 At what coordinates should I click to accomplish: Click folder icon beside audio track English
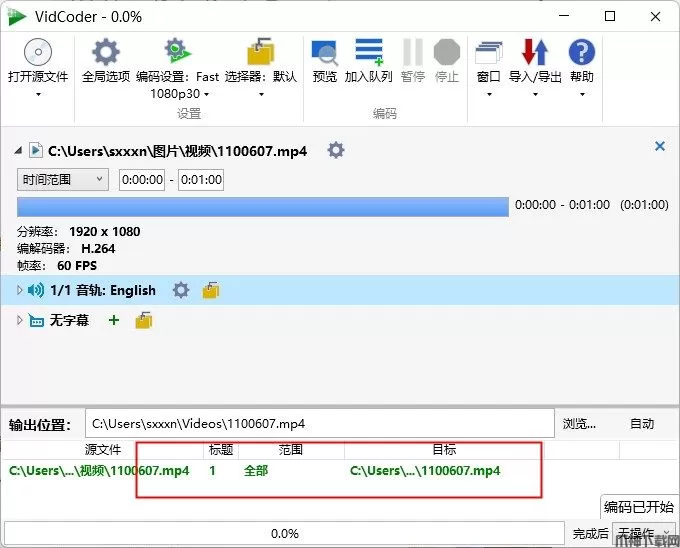(211, 290)
